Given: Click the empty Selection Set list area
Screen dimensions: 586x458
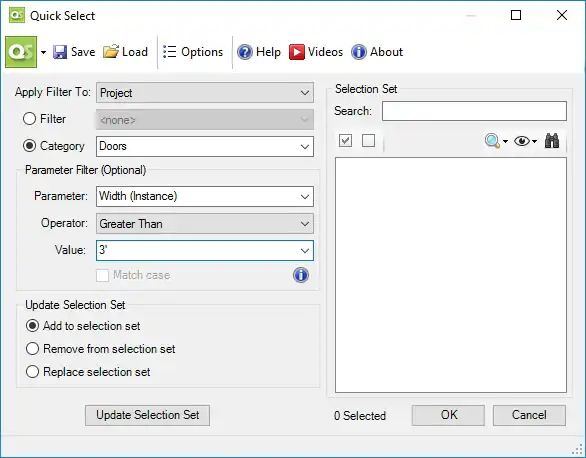Looking at the screenshot, I should point(451,275).
